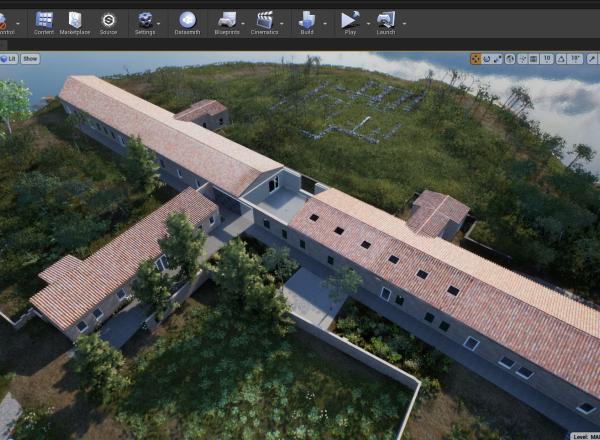
Task: Expand the Build options dropdown arrow
Action: 325,24
